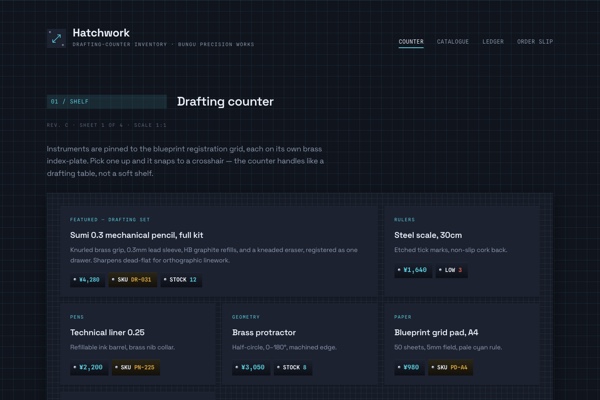Click the STOCK 8 chip

[x=293, y=367]
